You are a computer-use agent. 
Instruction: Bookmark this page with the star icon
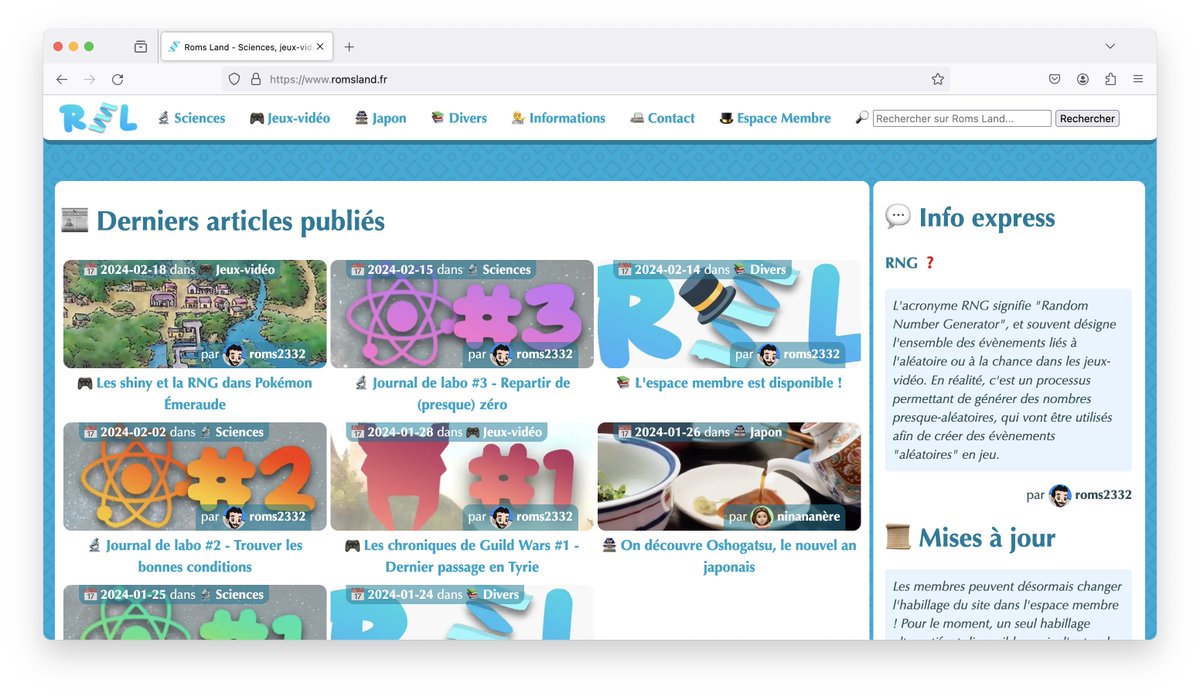[938, 79]
